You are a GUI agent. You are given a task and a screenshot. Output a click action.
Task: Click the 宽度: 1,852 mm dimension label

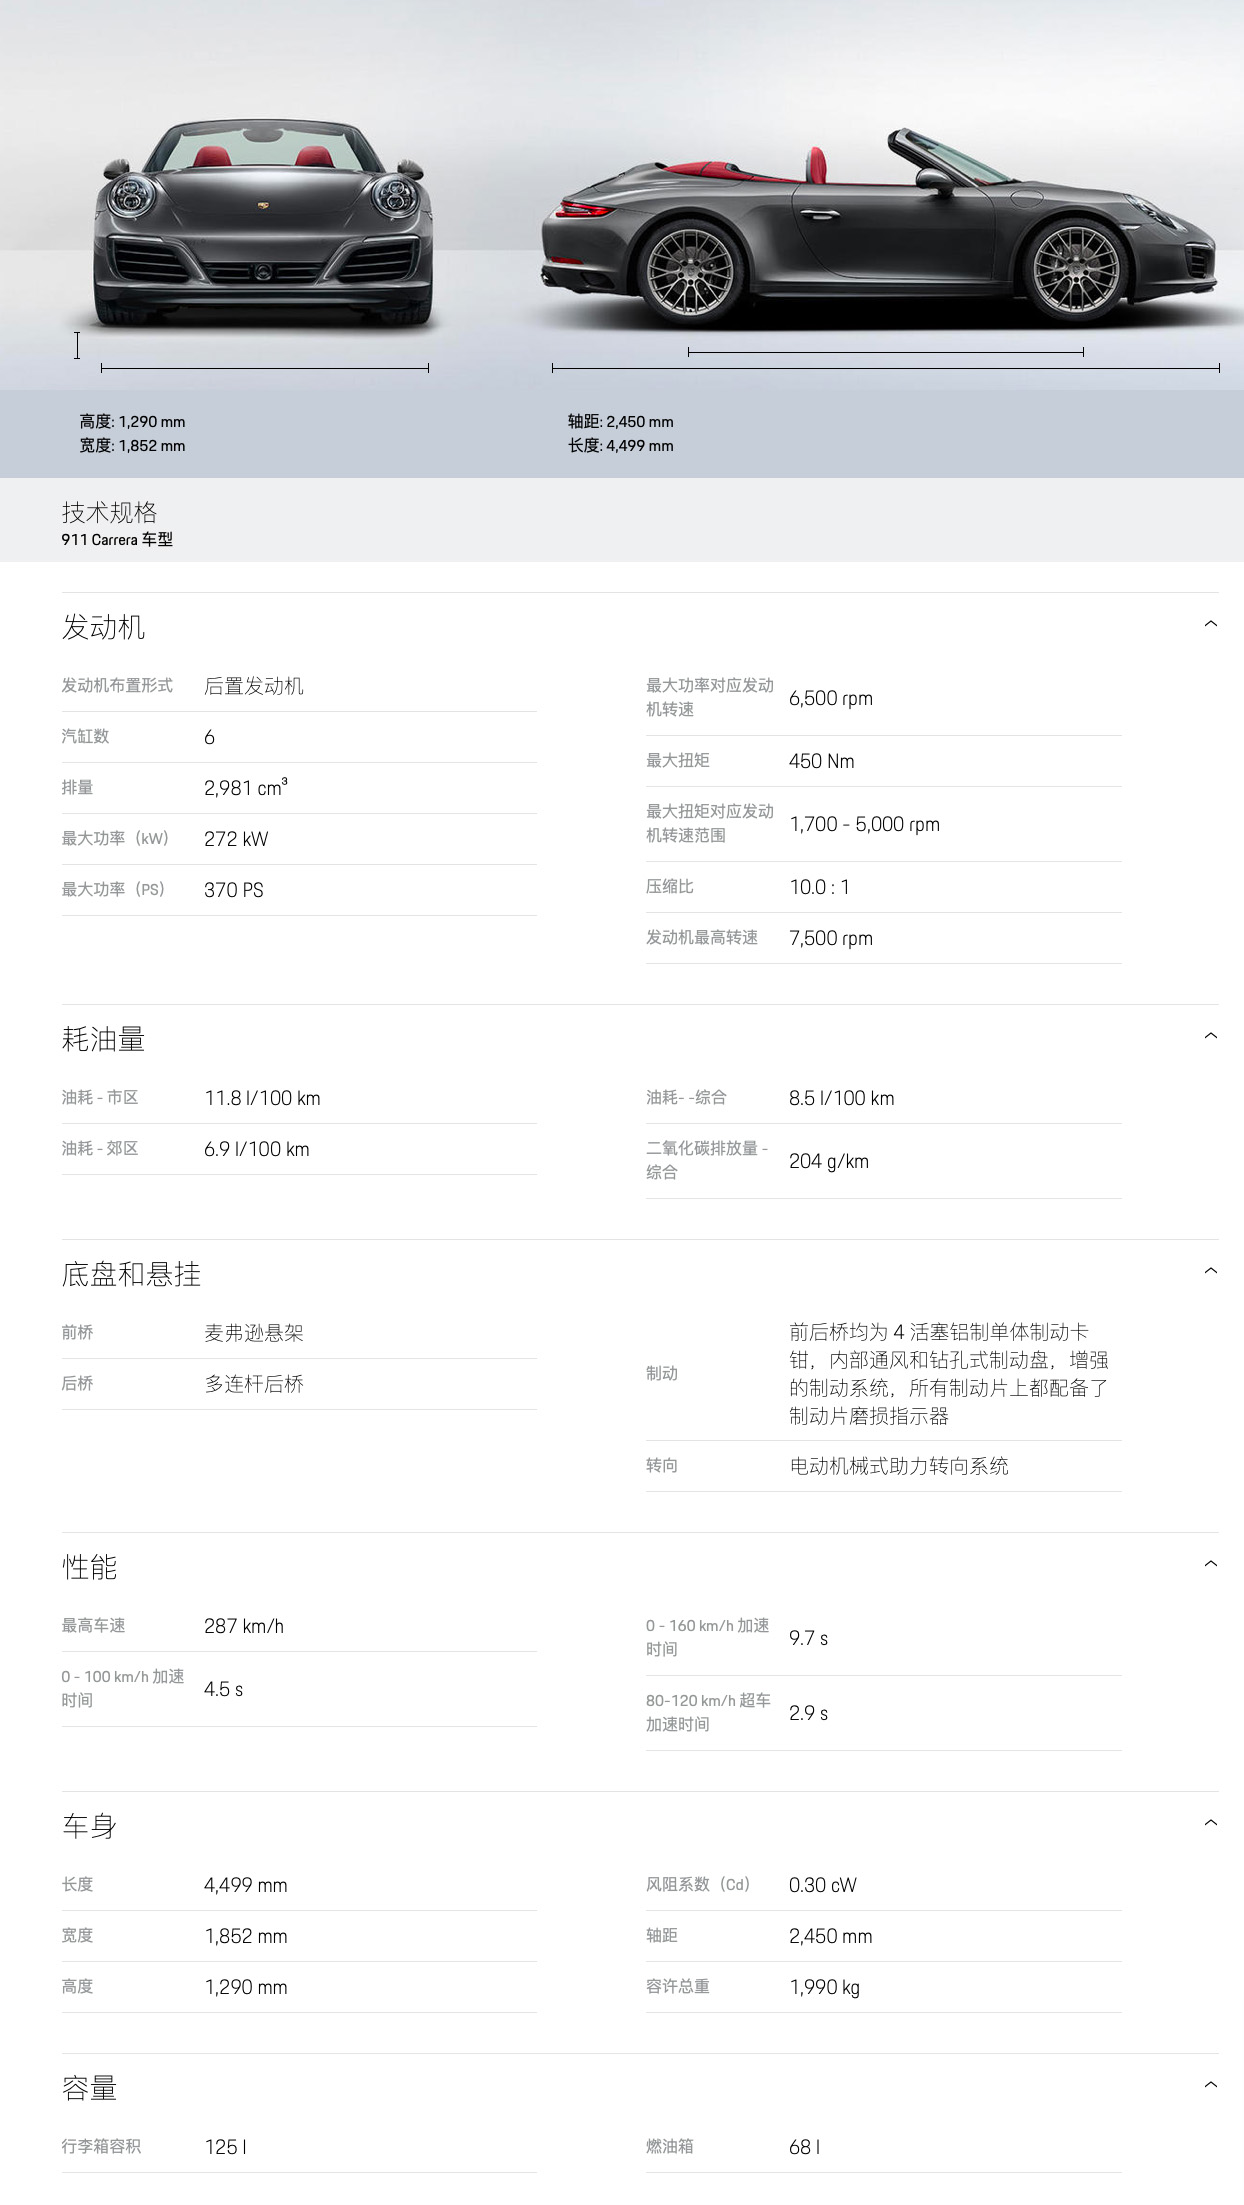pyautogui.click(x=132, y=446)
